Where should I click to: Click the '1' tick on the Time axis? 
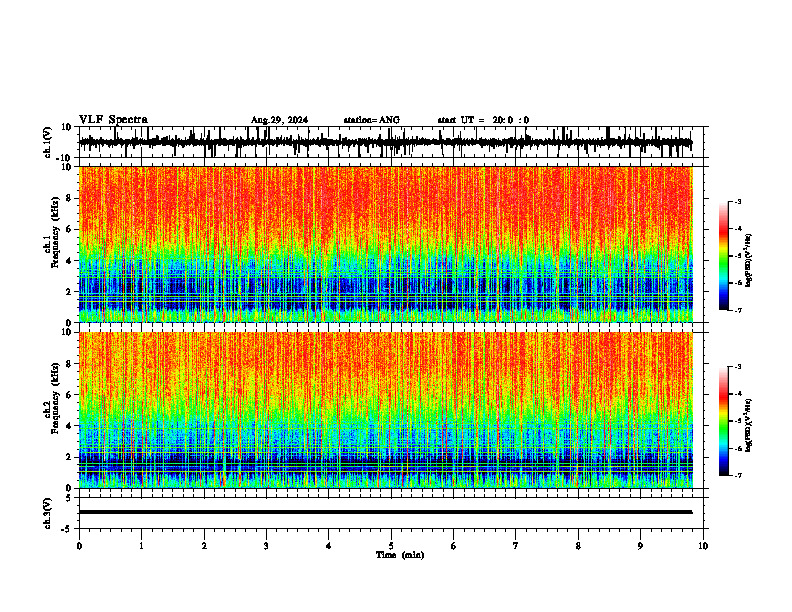pos(141,546)
